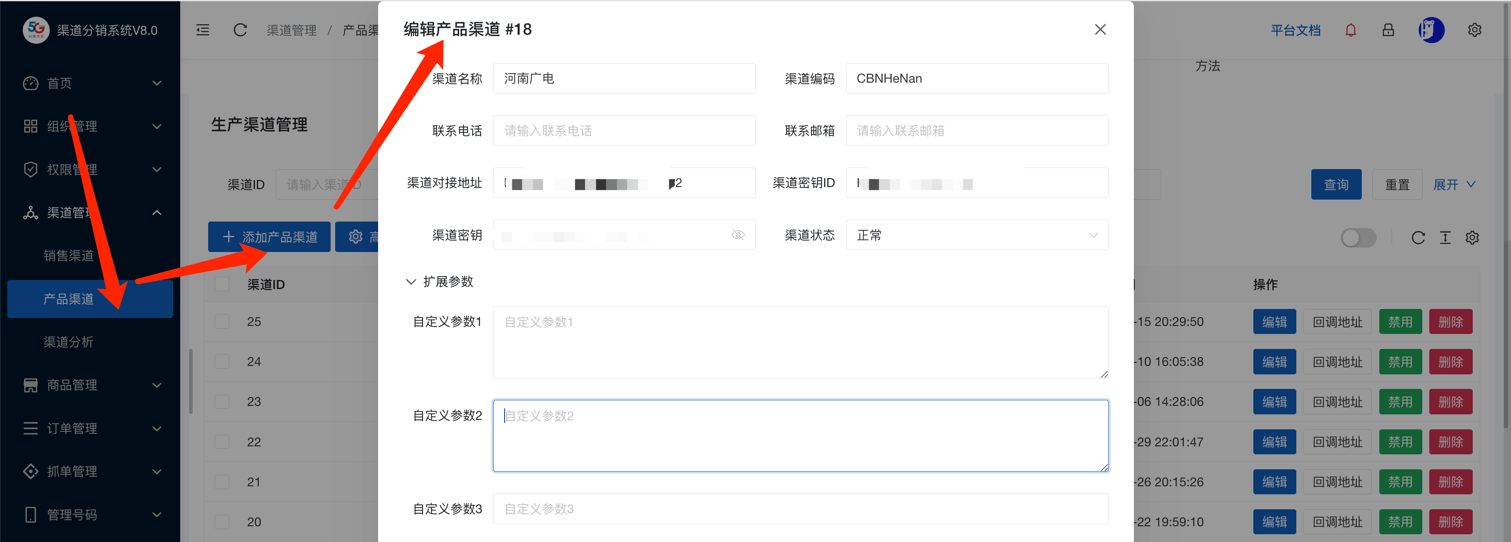Open the 平台文档 link
This screenshot has height=542, width=1511.
[1295, 30]
